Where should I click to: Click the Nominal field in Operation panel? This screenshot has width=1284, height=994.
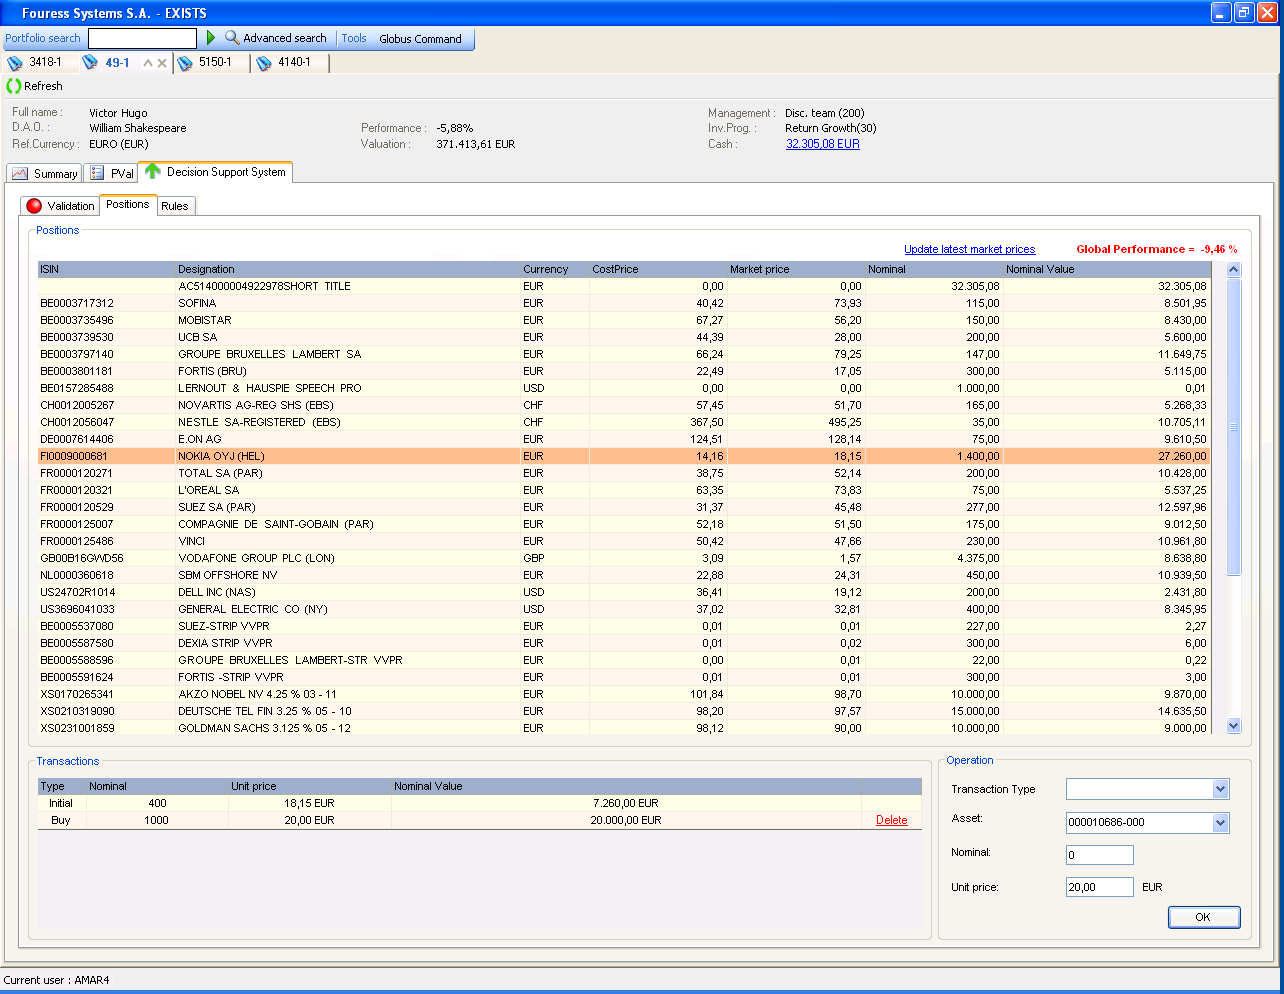(x=1100, y=855)
